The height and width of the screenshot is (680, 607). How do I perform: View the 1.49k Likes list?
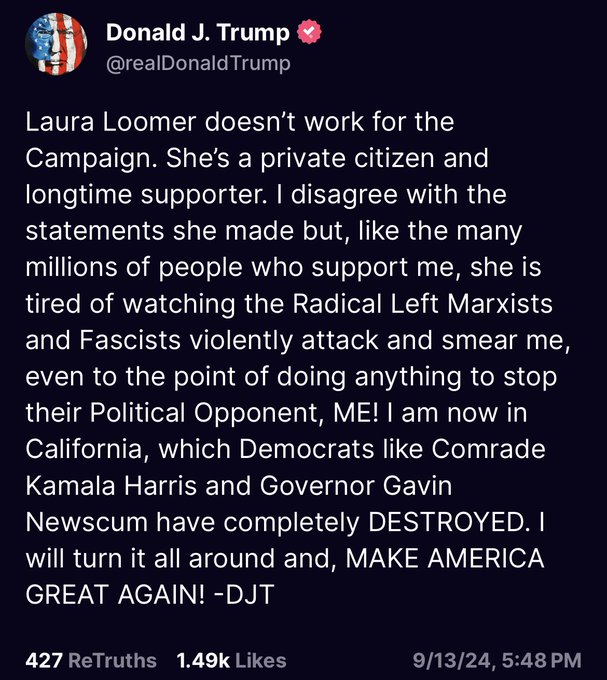(x=232, y=660)
